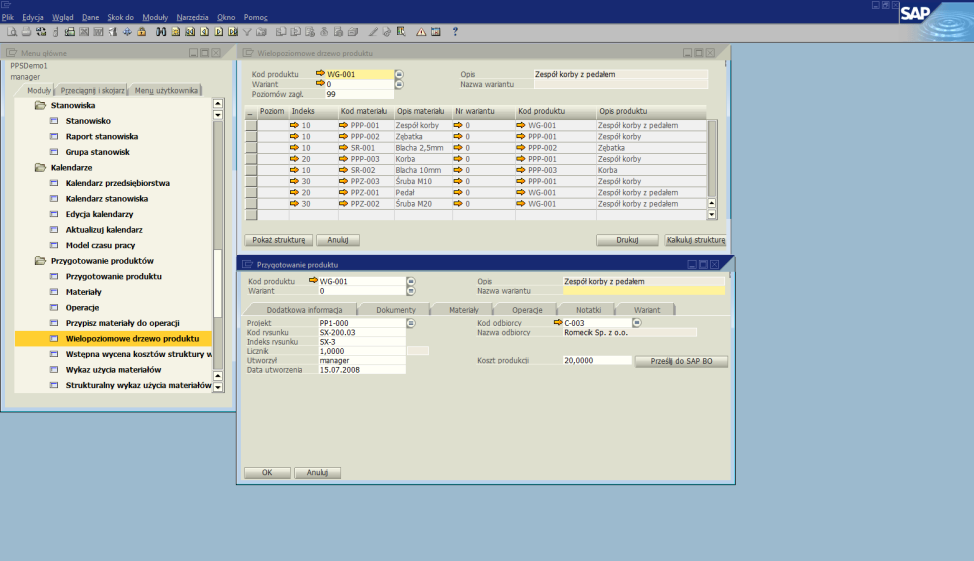Open the Przeciągnij i skojarz tab
The width and height of the screenshot is (974, 561).
(93, 90)
